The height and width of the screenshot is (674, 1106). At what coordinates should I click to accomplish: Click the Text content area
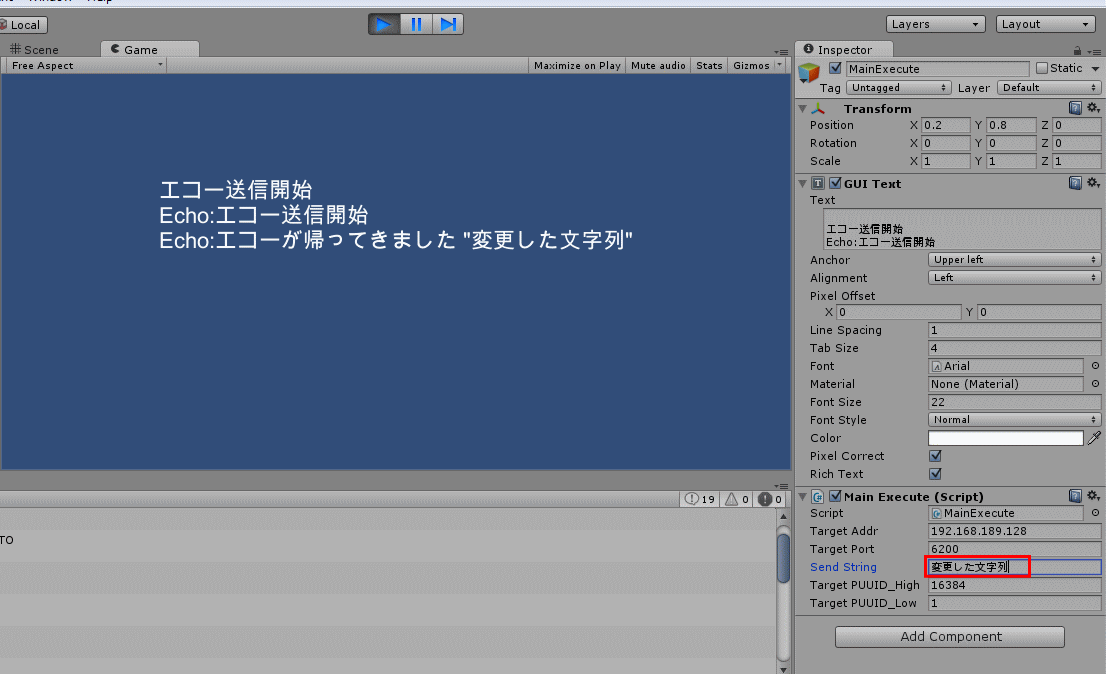[962, 228]
